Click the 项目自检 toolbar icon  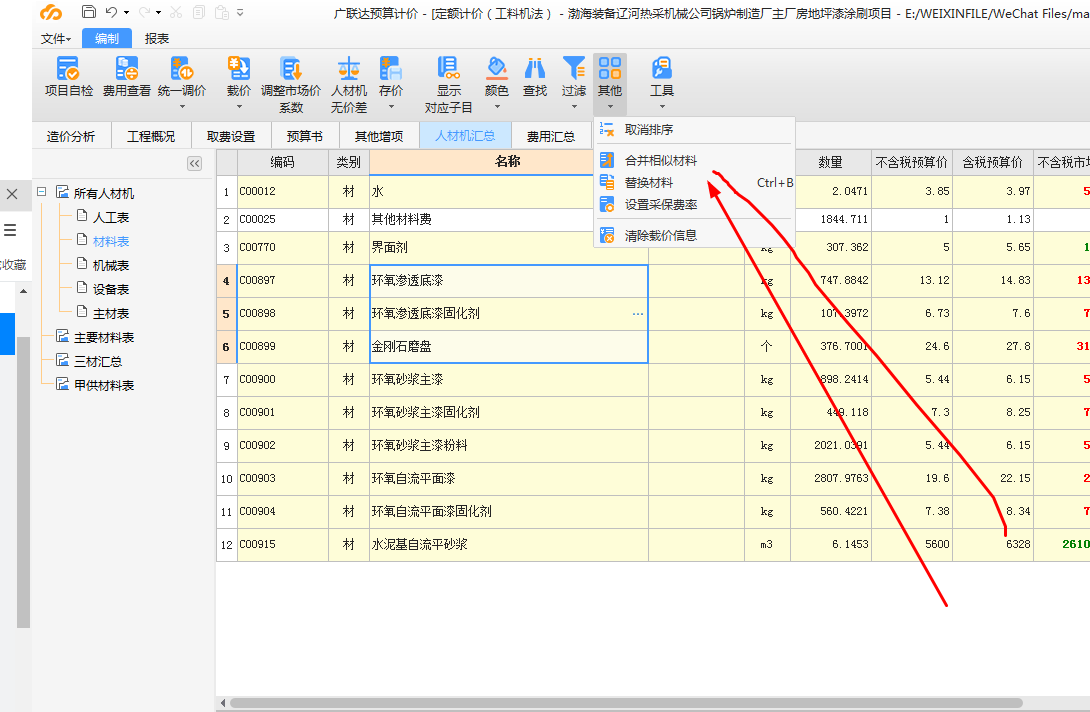pyautogui.click(x=68, y=68)
